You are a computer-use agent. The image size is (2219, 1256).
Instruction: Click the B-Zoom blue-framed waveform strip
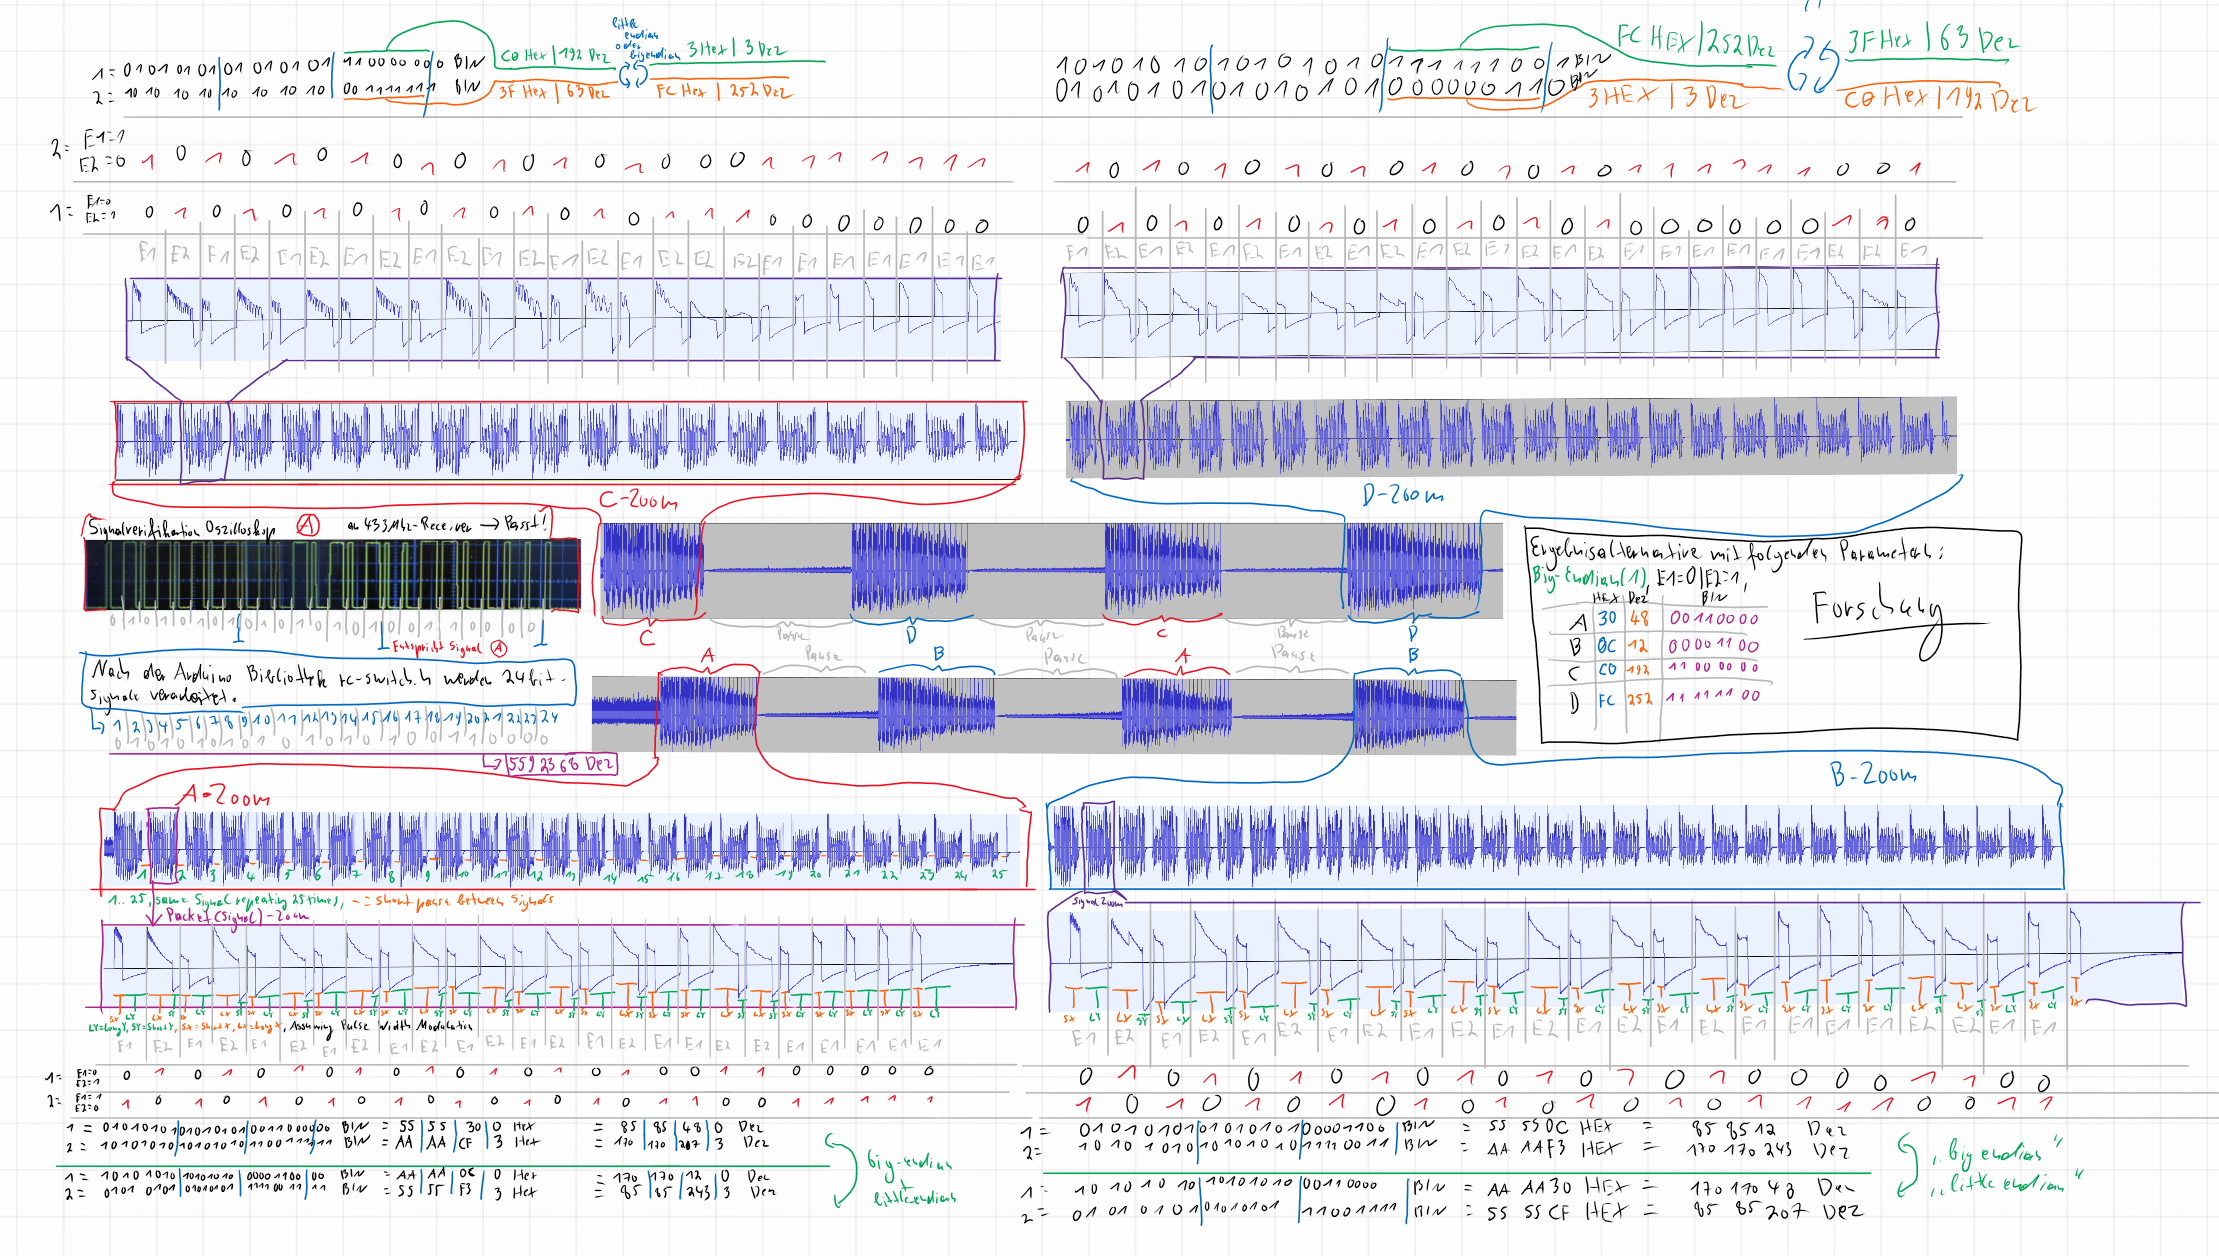(1556, 846)
